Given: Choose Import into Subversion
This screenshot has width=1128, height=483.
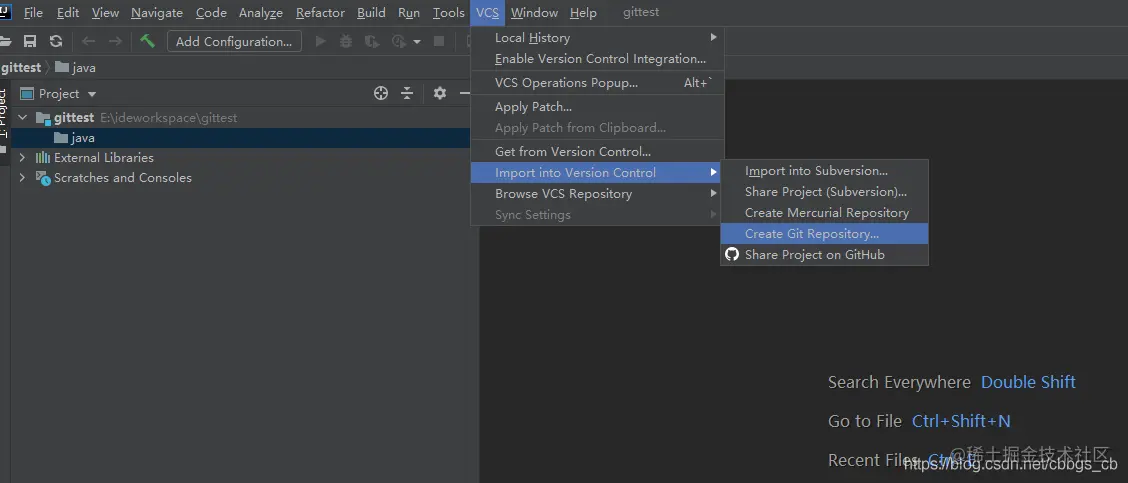Looking at the screenshot, I should (x=824, y=171).
